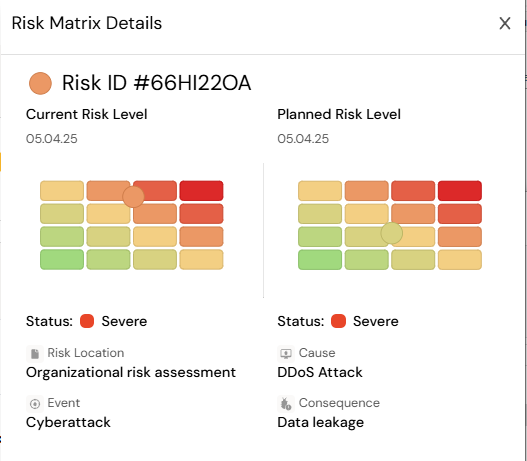Close the Risk Matrix Details panel
527x461 pixels.
pos(505,24)
